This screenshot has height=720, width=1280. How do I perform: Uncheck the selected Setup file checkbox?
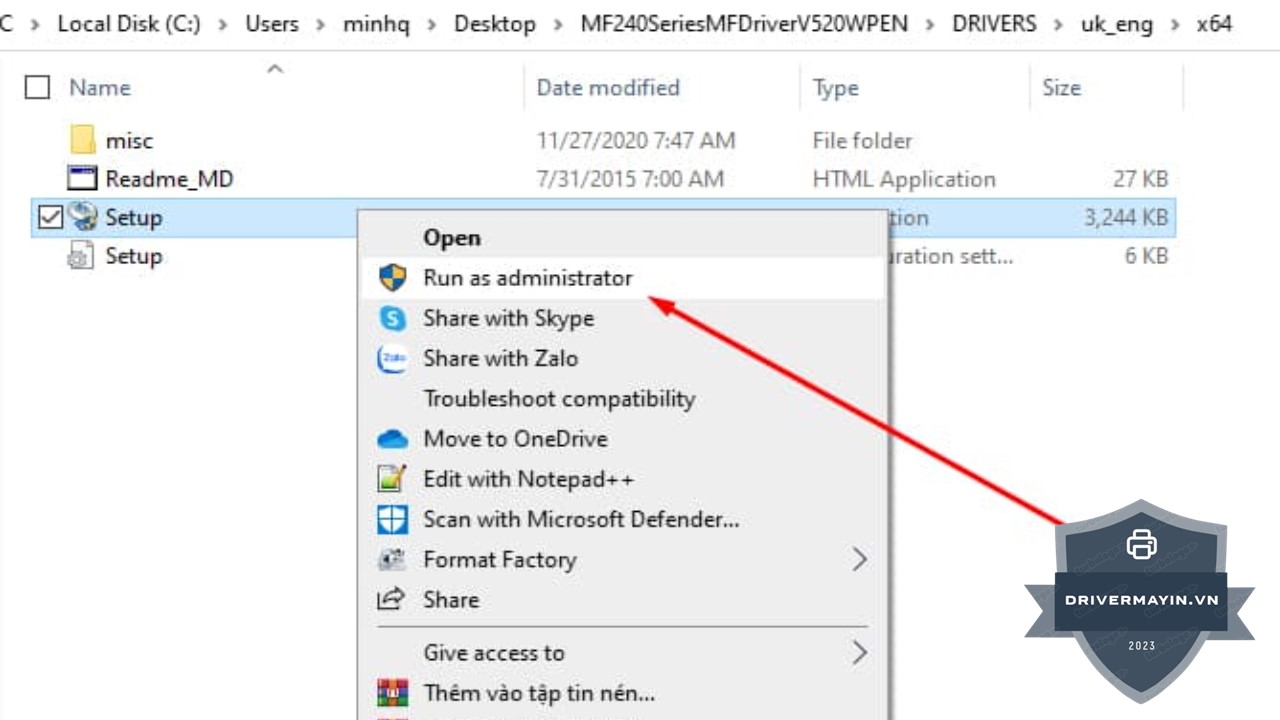pos(50,217)
